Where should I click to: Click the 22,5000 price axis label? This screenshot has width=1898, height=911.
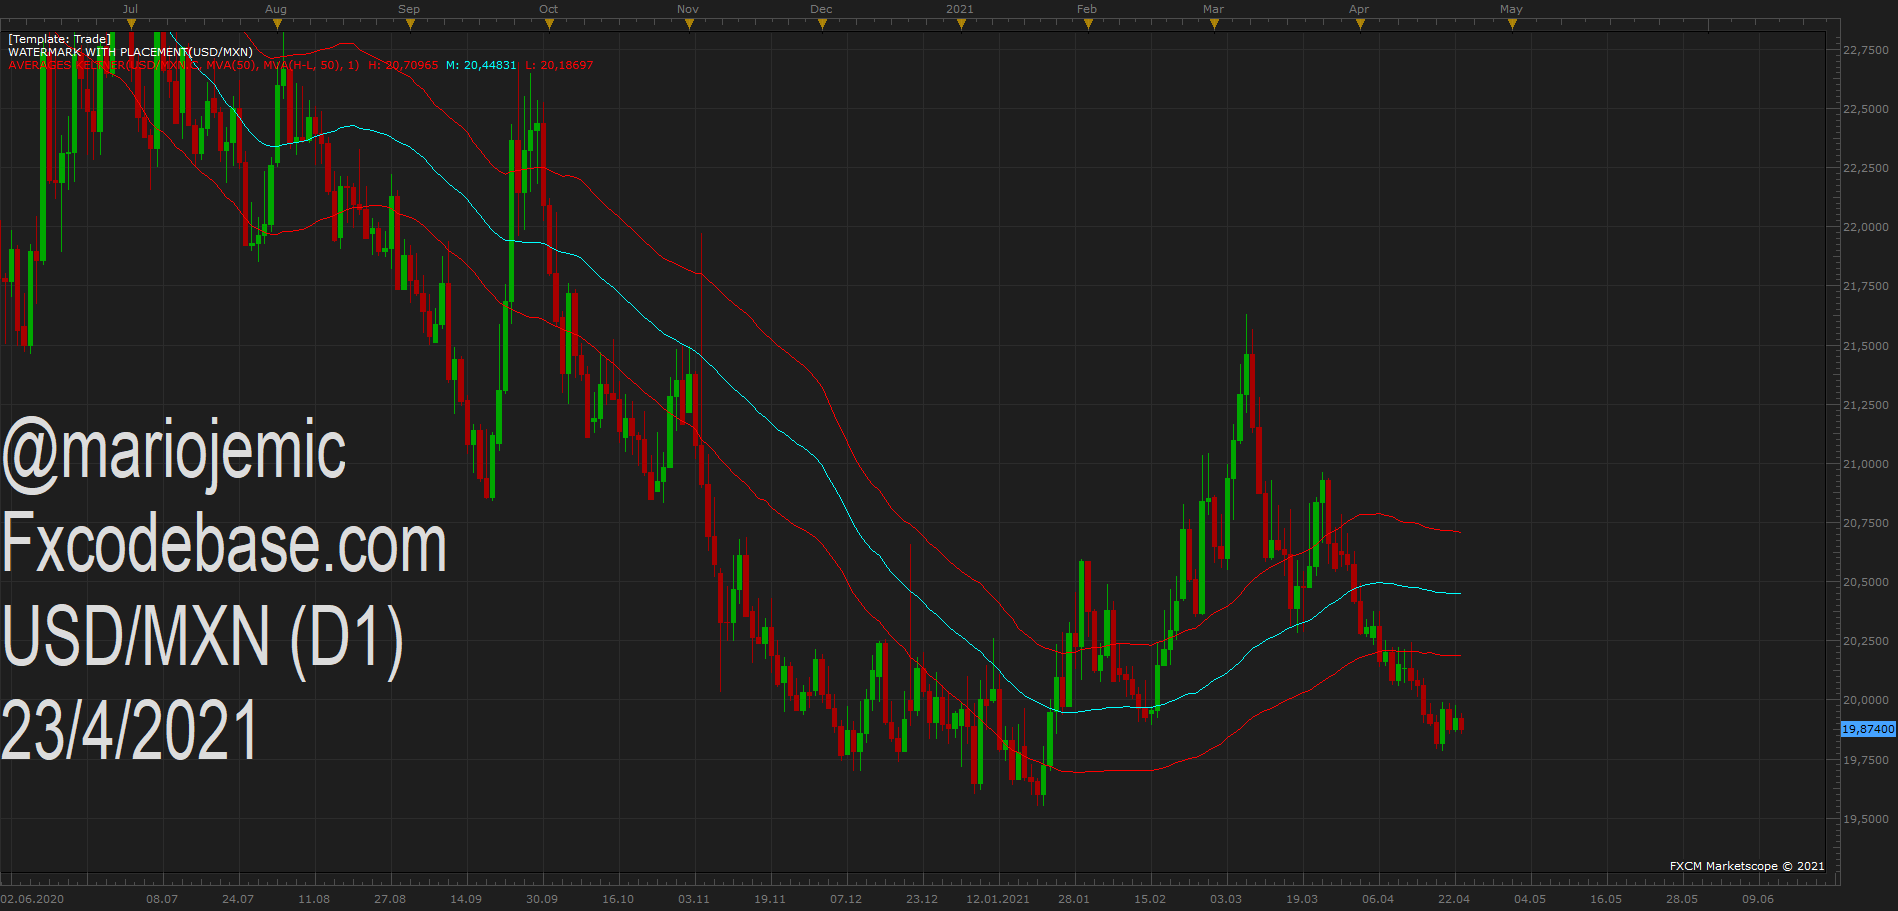[1866, 109]
